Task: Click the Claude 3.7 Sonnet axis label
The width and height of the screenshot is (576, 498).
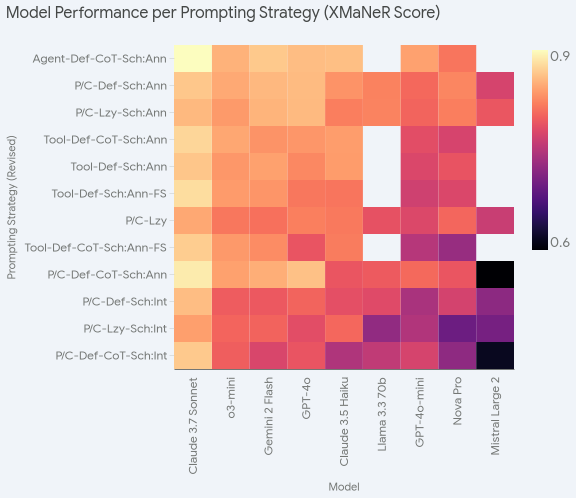Action: [193, 426]
